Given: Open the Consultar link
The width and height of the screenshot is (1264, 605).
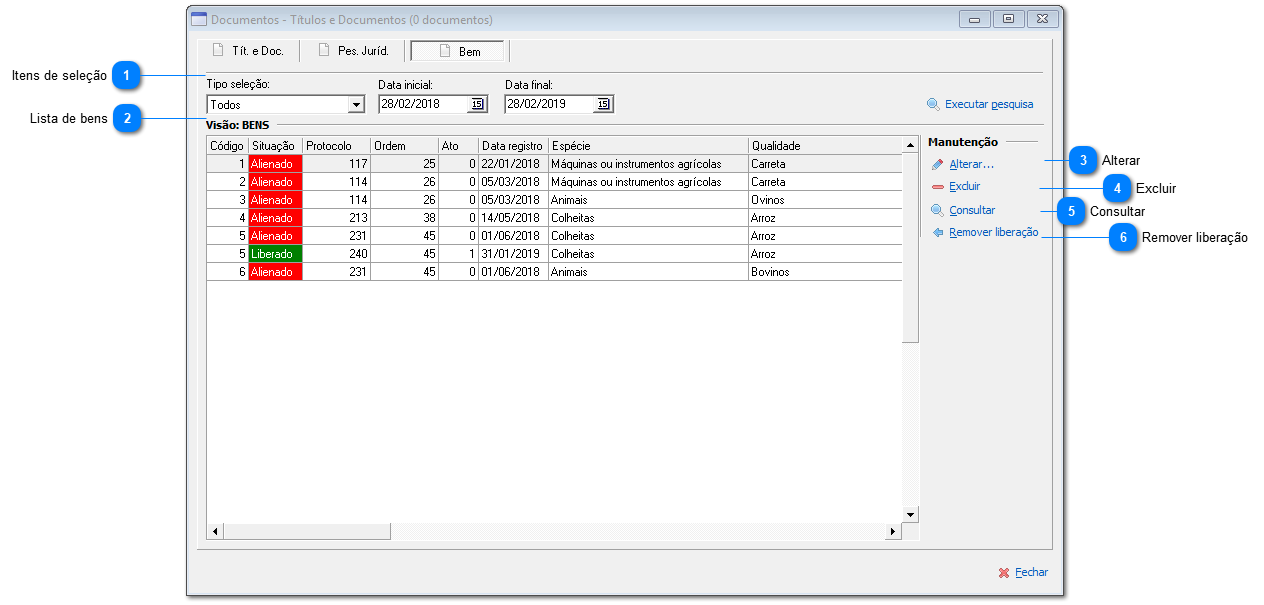Looking at the screenshot, I should coord(972,210).
